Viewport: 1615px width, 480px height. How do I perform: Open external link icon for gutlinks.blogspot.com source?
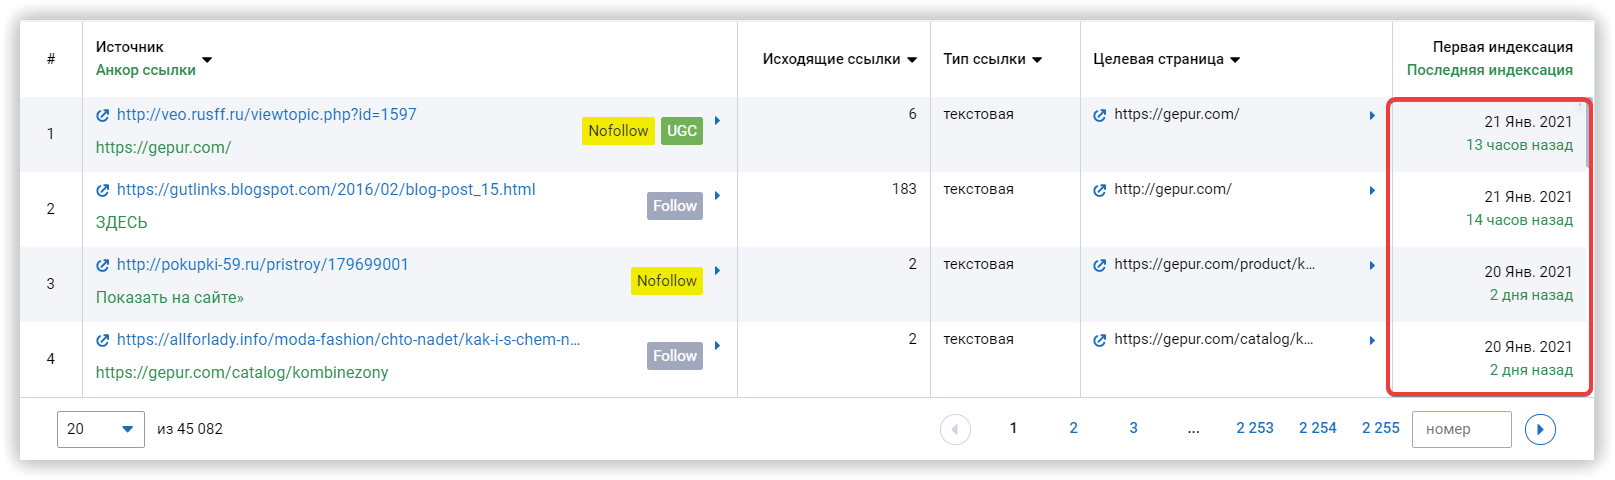[102, 190]
